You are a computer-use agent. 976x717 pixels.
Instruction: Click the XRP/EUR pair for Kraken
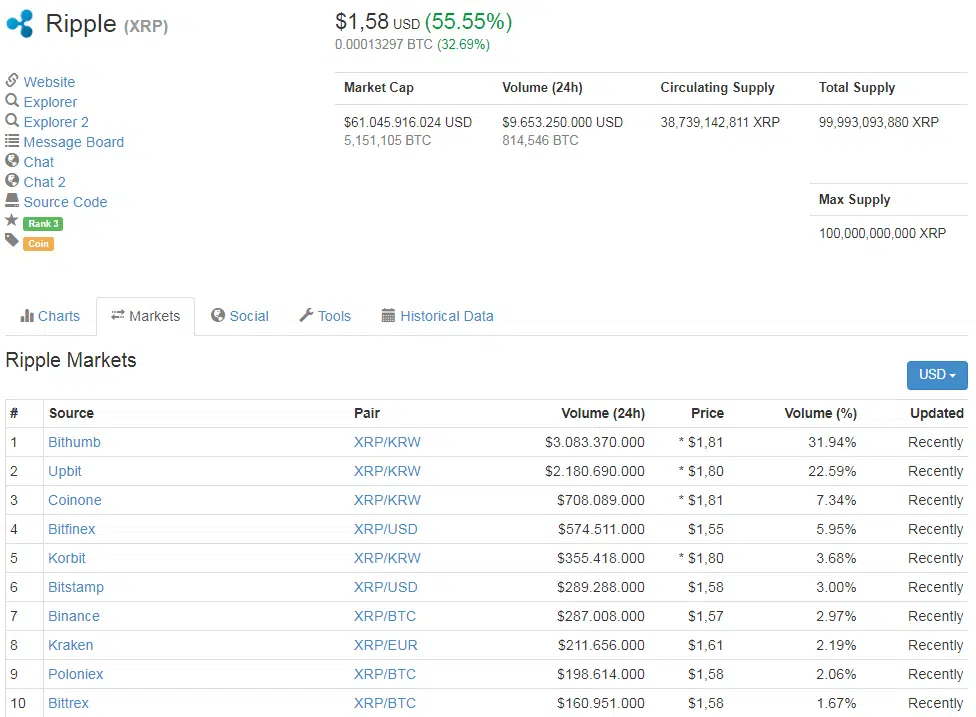[x=385, y=645]
